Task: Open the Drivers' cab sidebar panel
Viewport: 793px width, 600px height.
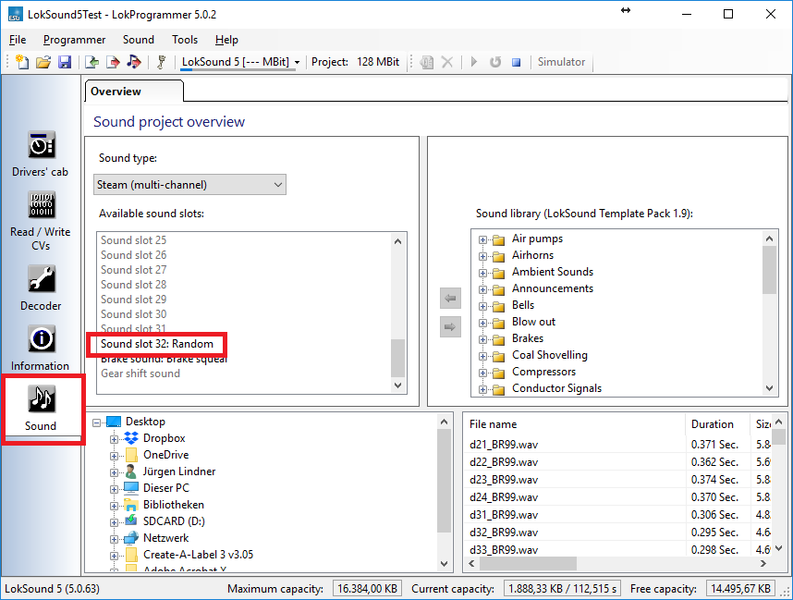Action: (40, 154)
